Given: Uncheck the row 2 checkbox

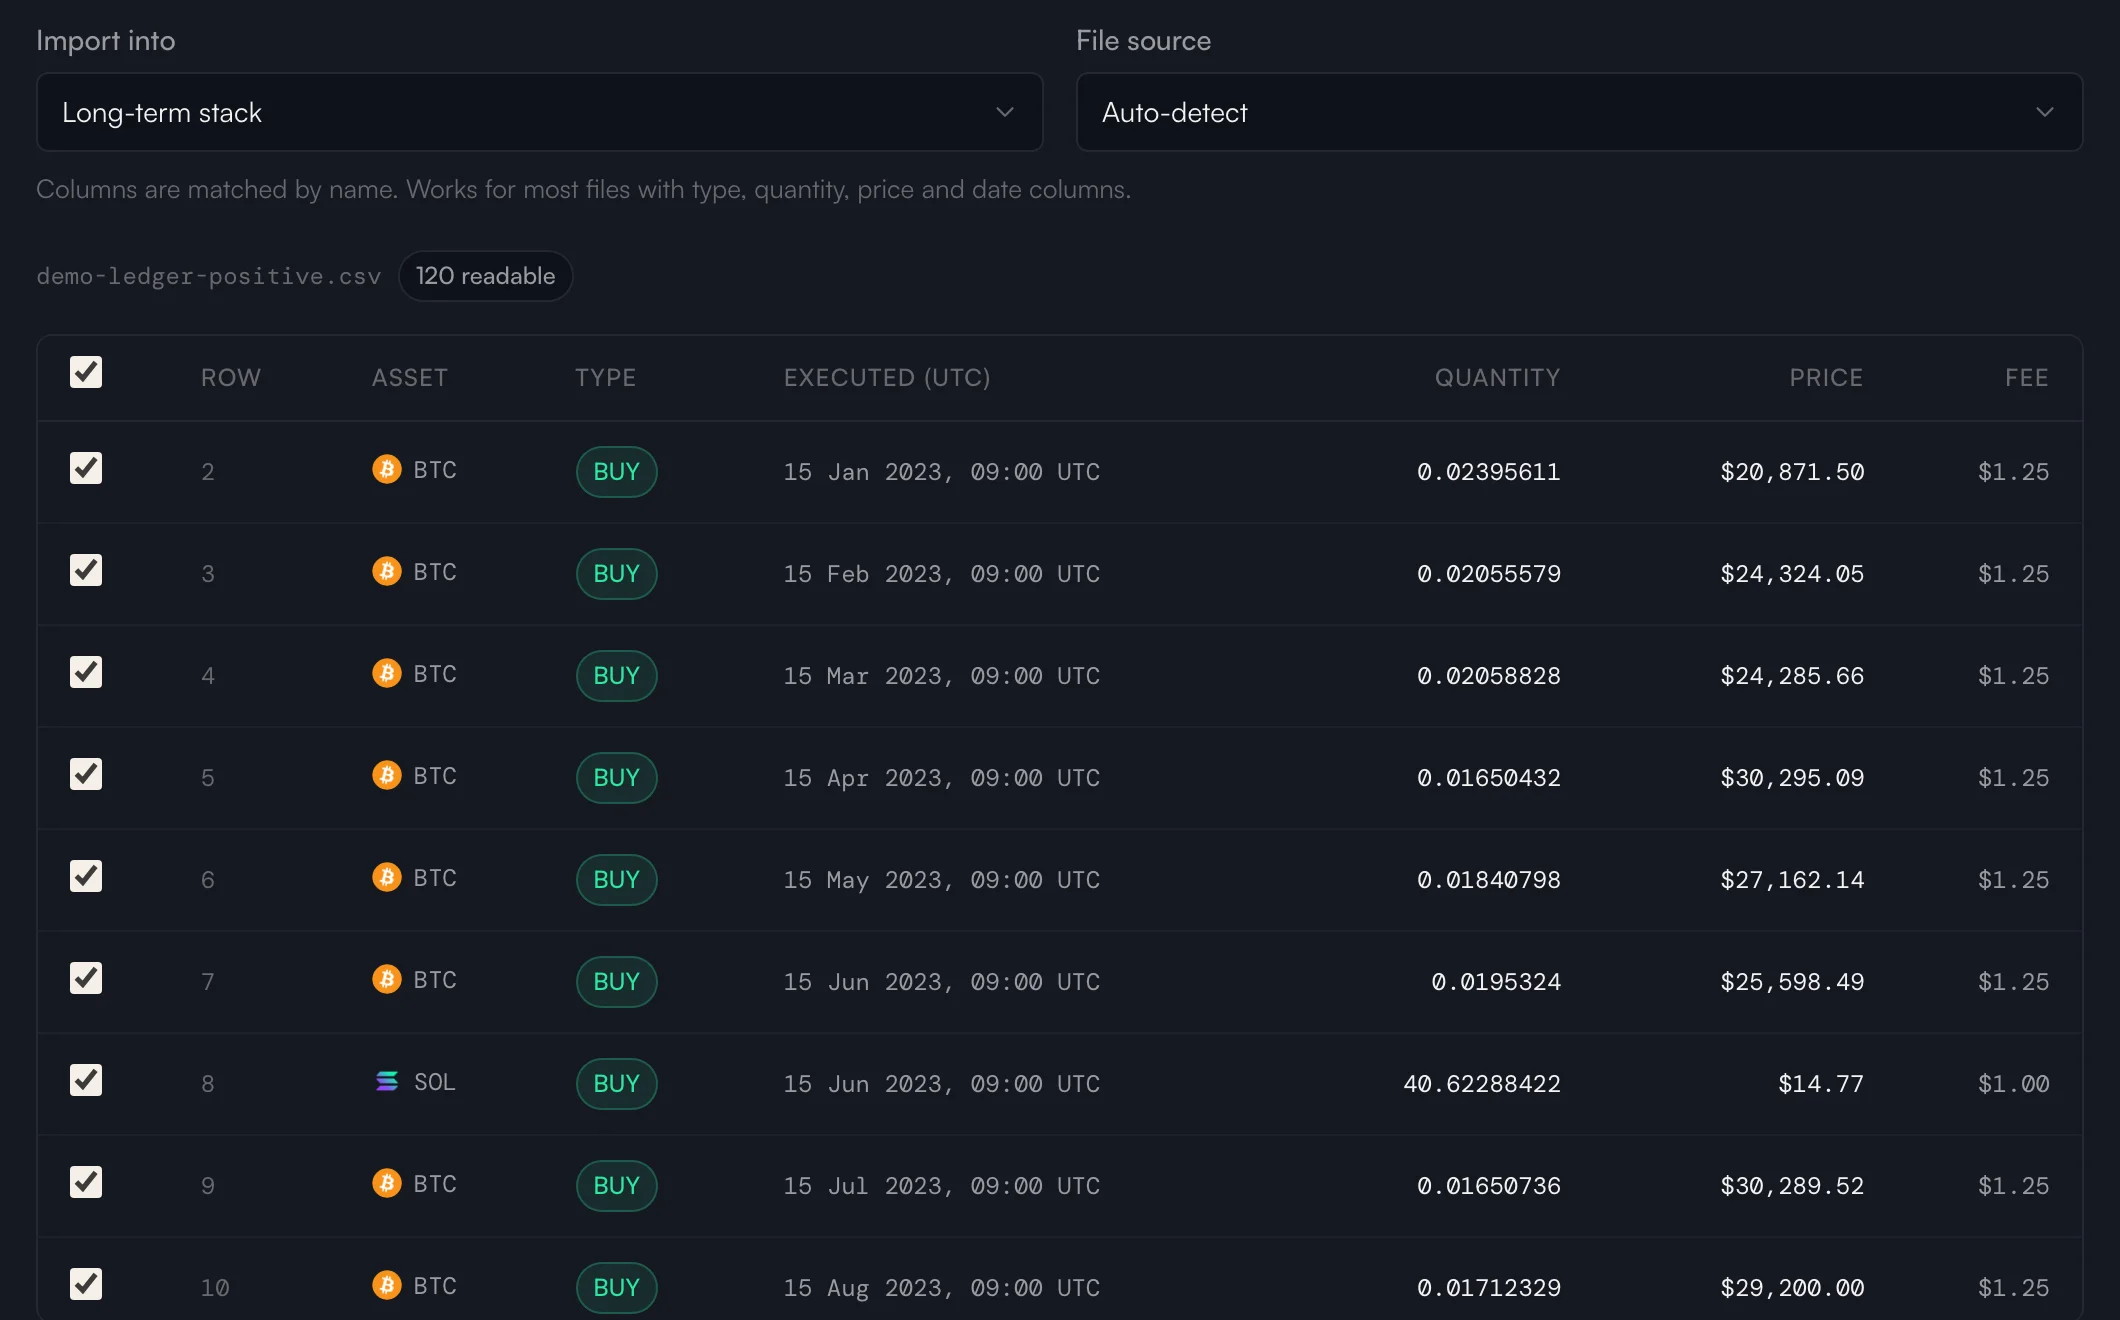Looking at the screenshot, I should click(x=86, y=468).
